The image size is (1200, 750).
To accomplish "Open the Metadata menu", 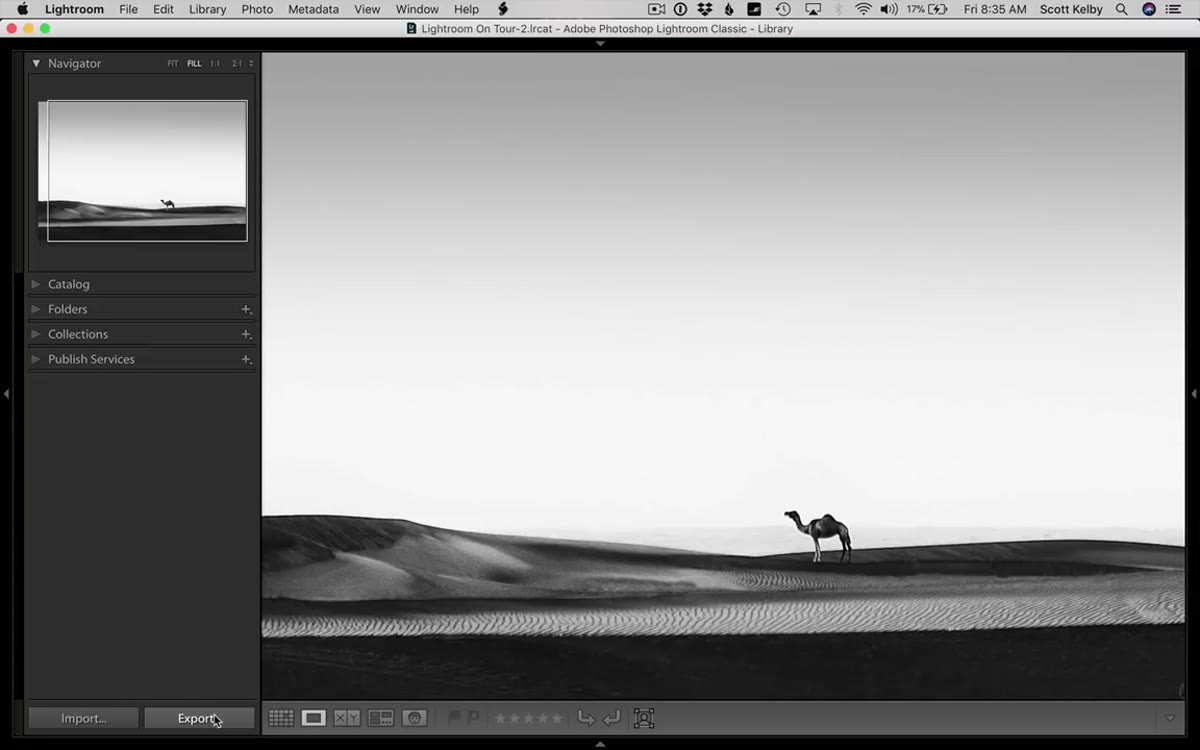I will [x=313, y=9].
